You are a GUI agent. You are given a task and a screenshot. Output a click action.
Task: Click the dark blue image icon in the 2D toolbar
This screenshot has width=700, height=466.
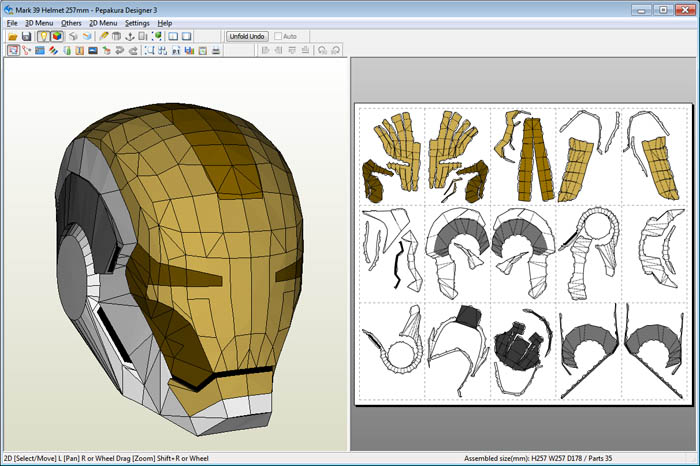[93, 50]
